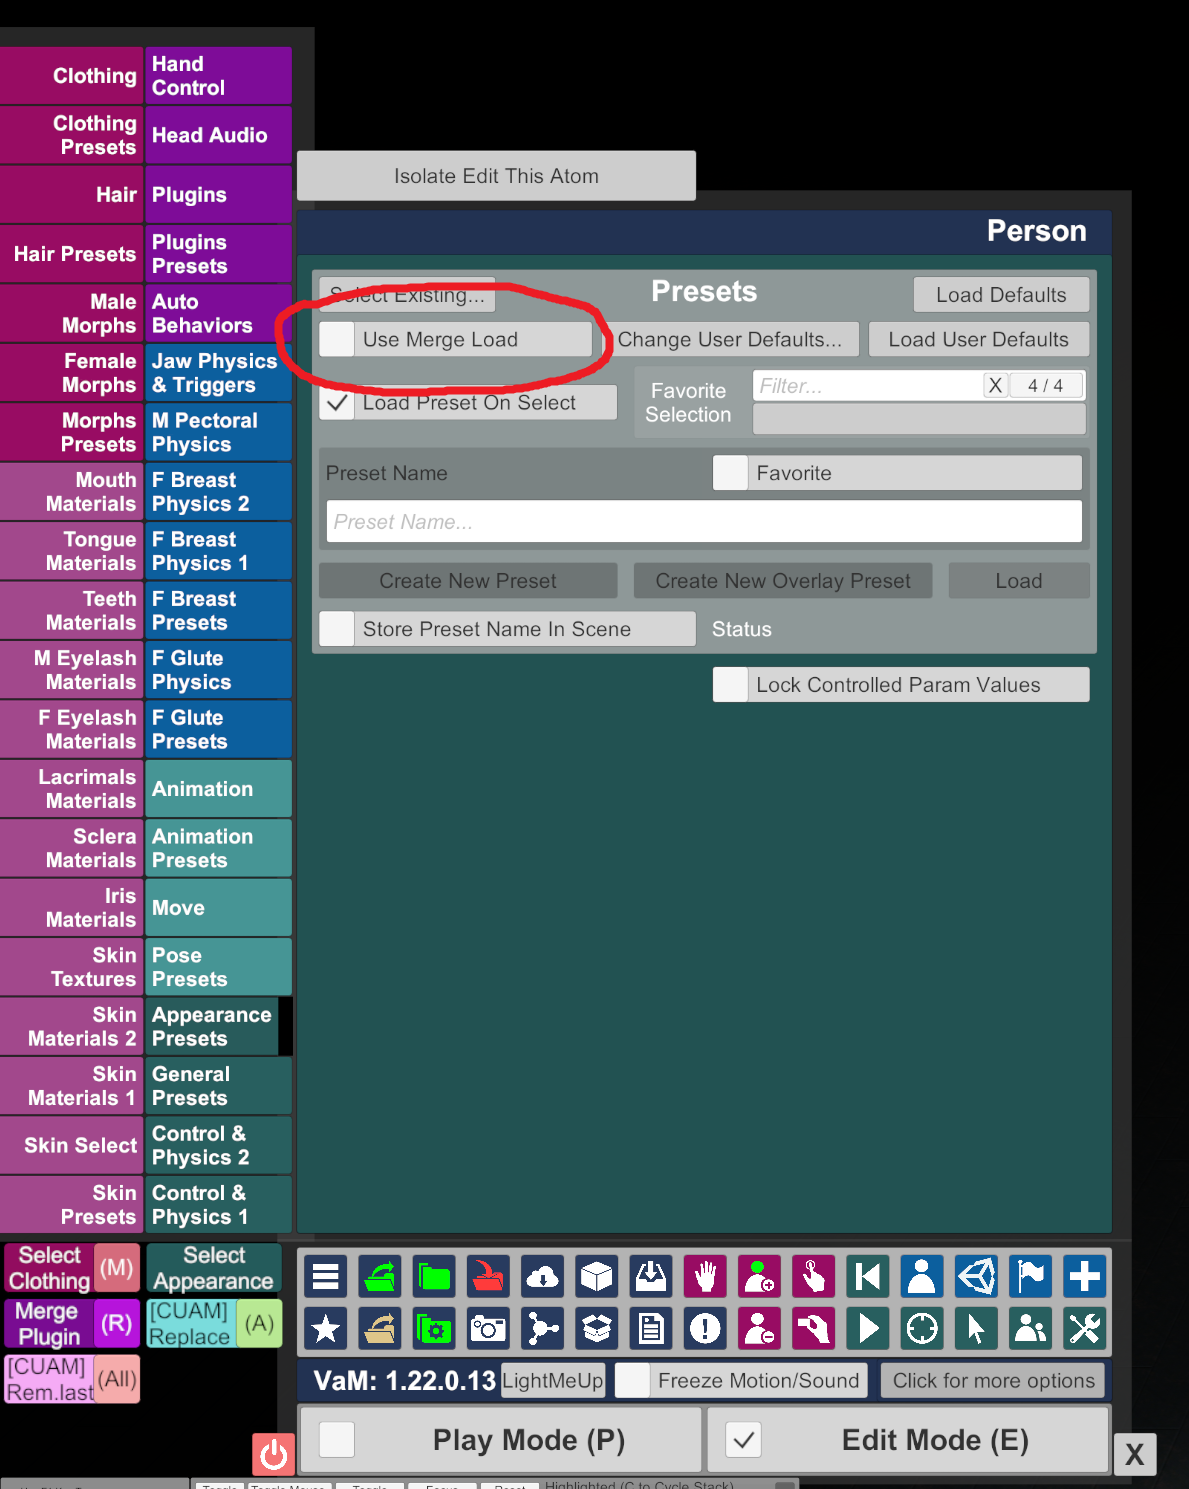This screenshot has width=1189, height=1489.
Task: Click the red open-folder icon
Action: coord(488,1277)
